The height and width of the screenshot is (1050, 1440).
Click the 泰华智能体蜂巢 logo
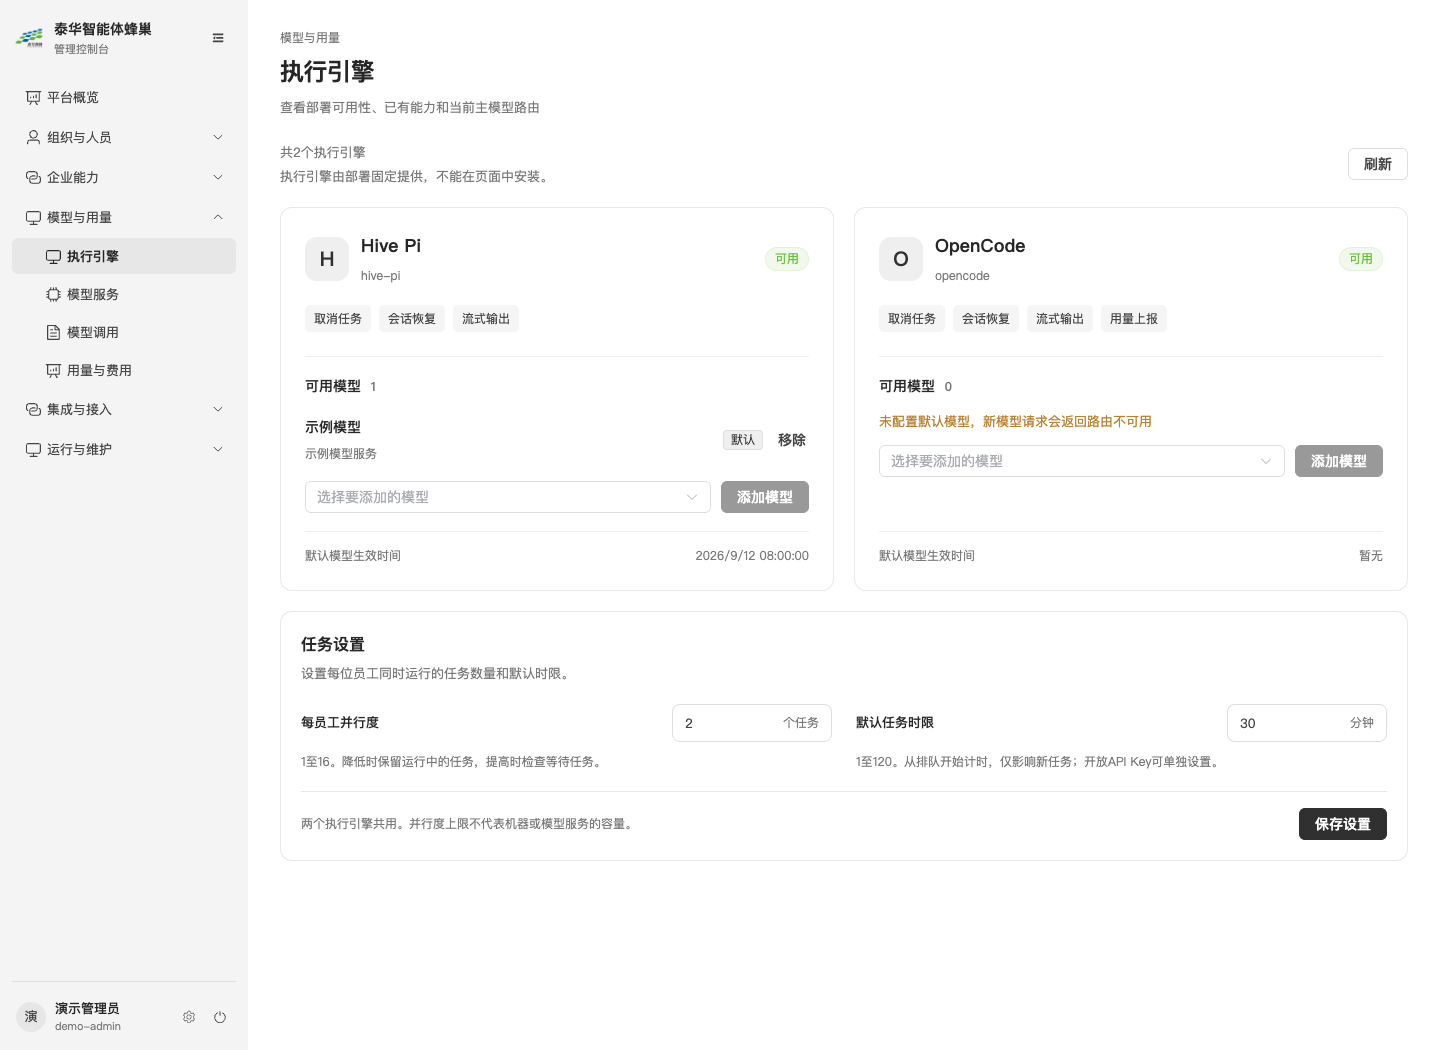[x=29, y=38]
